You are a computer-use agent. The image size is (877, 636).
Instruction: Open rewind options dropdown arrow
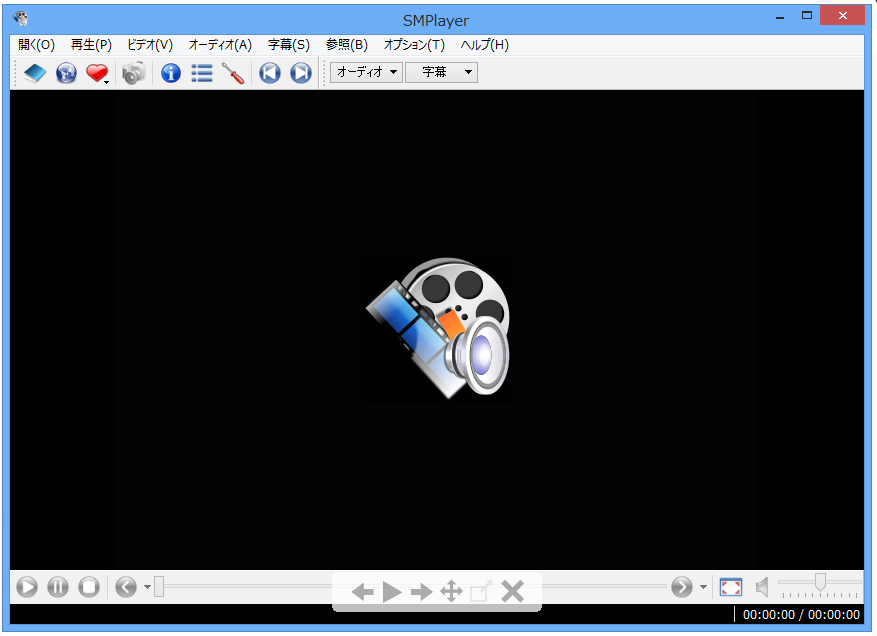coord(147,587)
